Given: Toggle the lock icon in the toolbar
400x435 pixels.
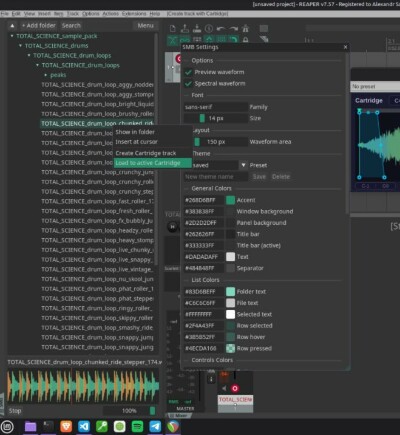Looking at the screenshot, I should tap(246, 40).
